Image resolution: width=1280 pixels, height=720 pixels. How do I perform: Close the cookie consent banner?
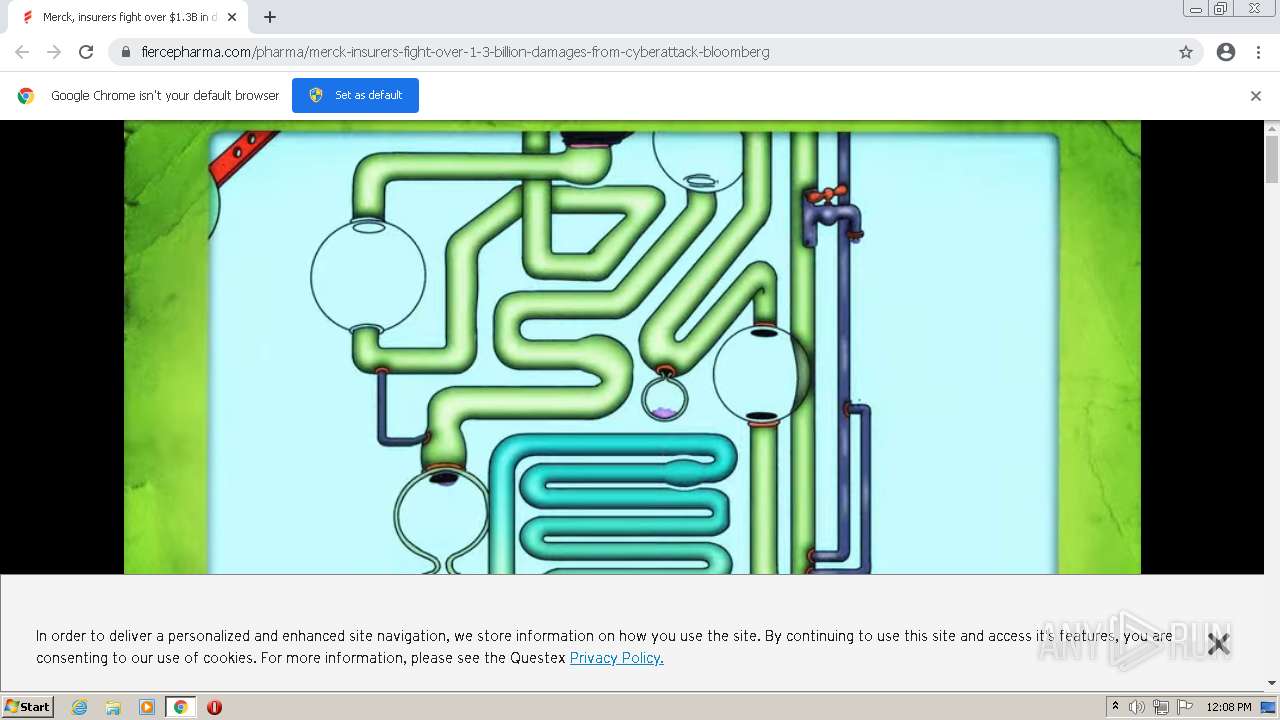[x=1218, y=645]
